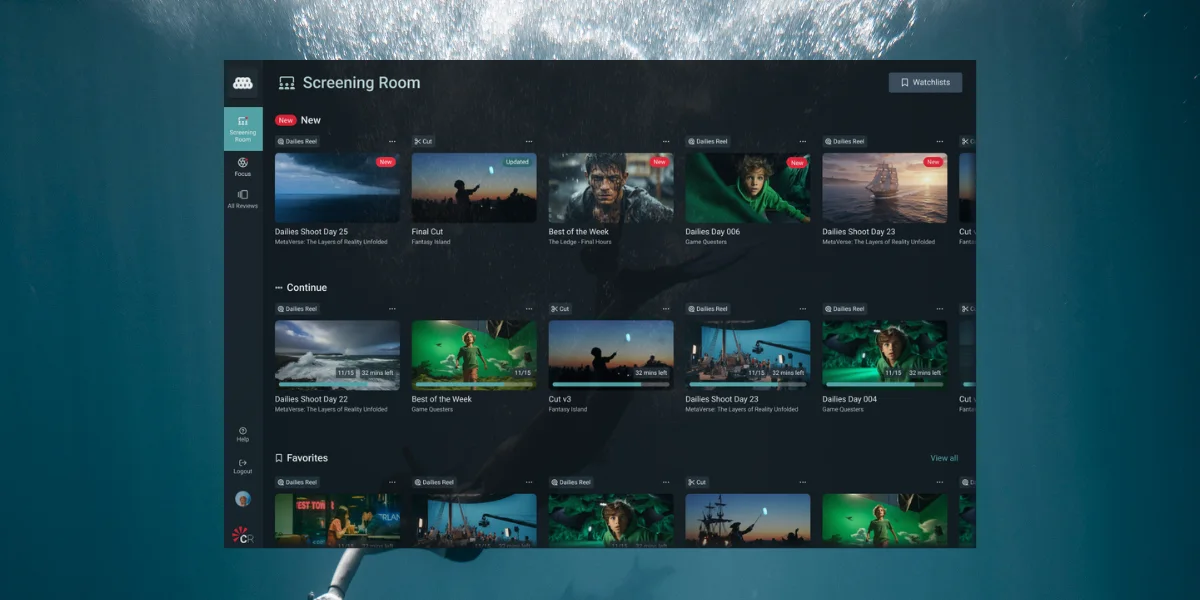
Task: Open the Favorites diner scene thumbnail
Action: pos(337,520)
